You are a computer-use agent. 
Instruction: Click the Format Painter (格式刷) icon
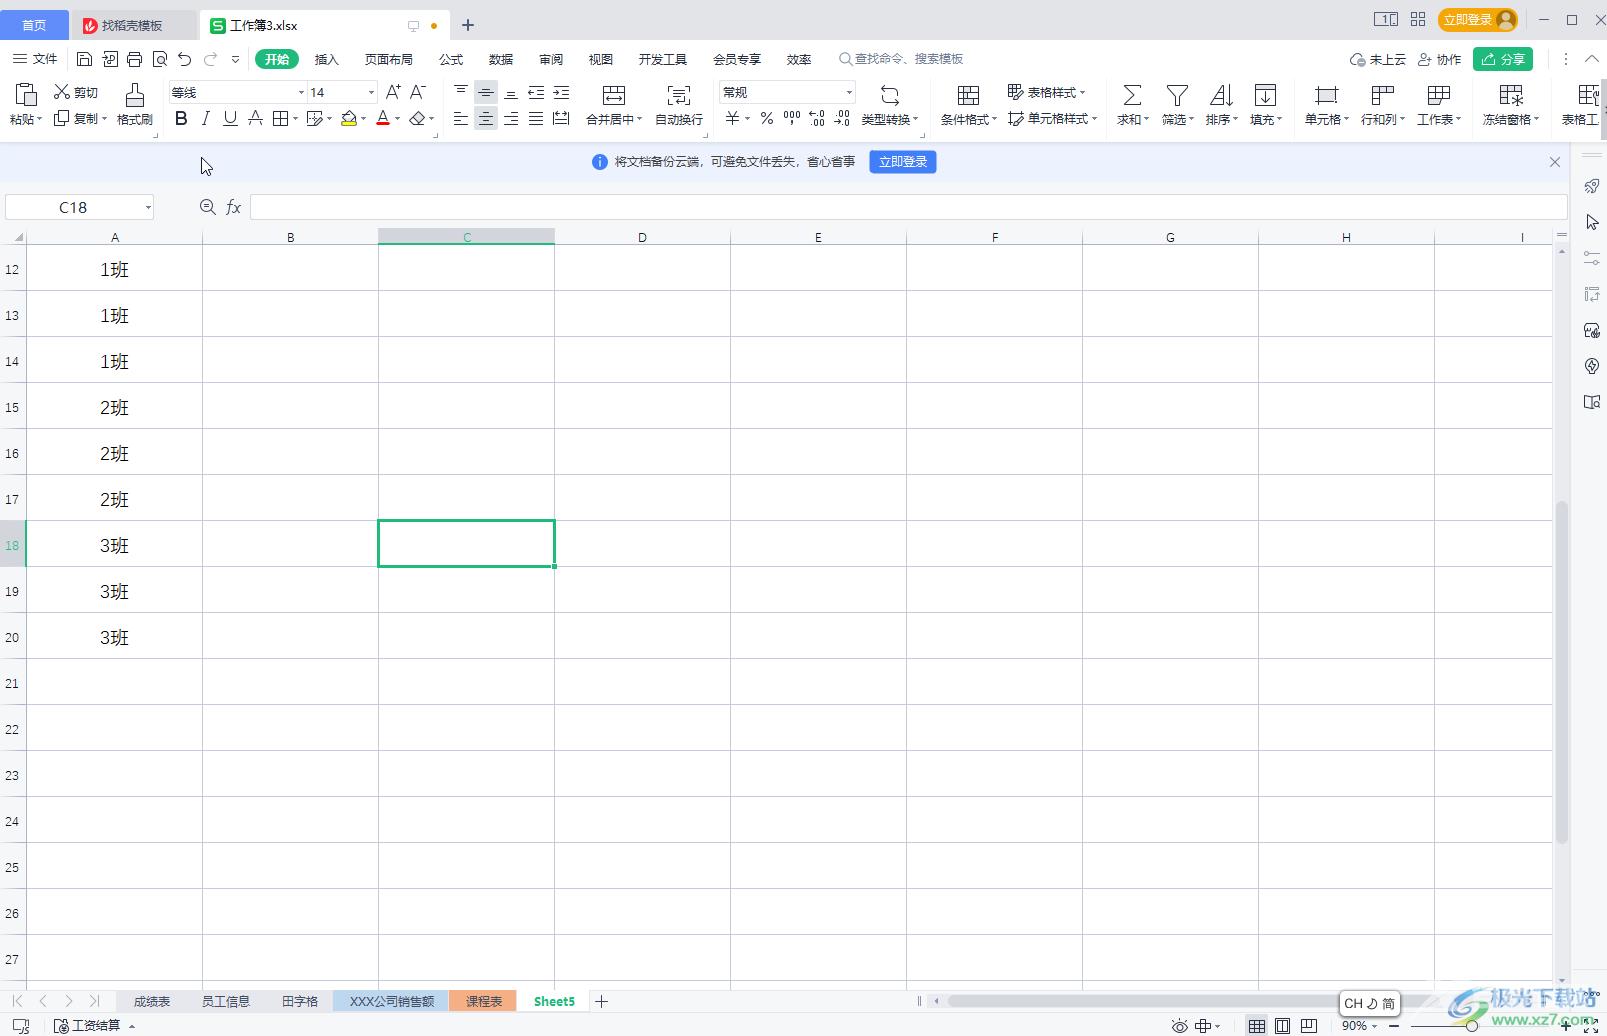coord(134,95)
